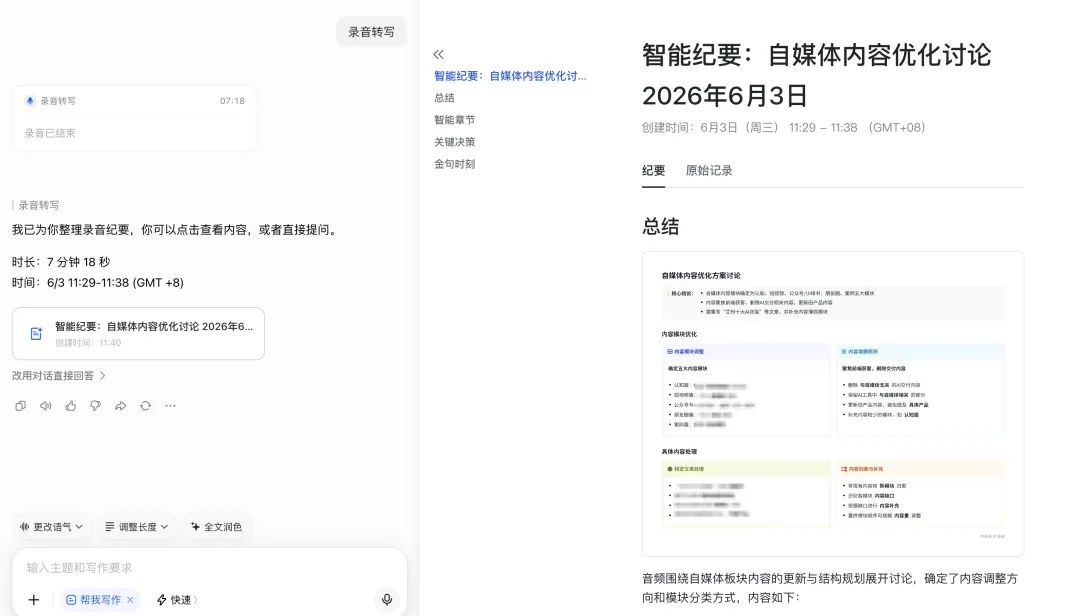Click the document icon on card

37,333
